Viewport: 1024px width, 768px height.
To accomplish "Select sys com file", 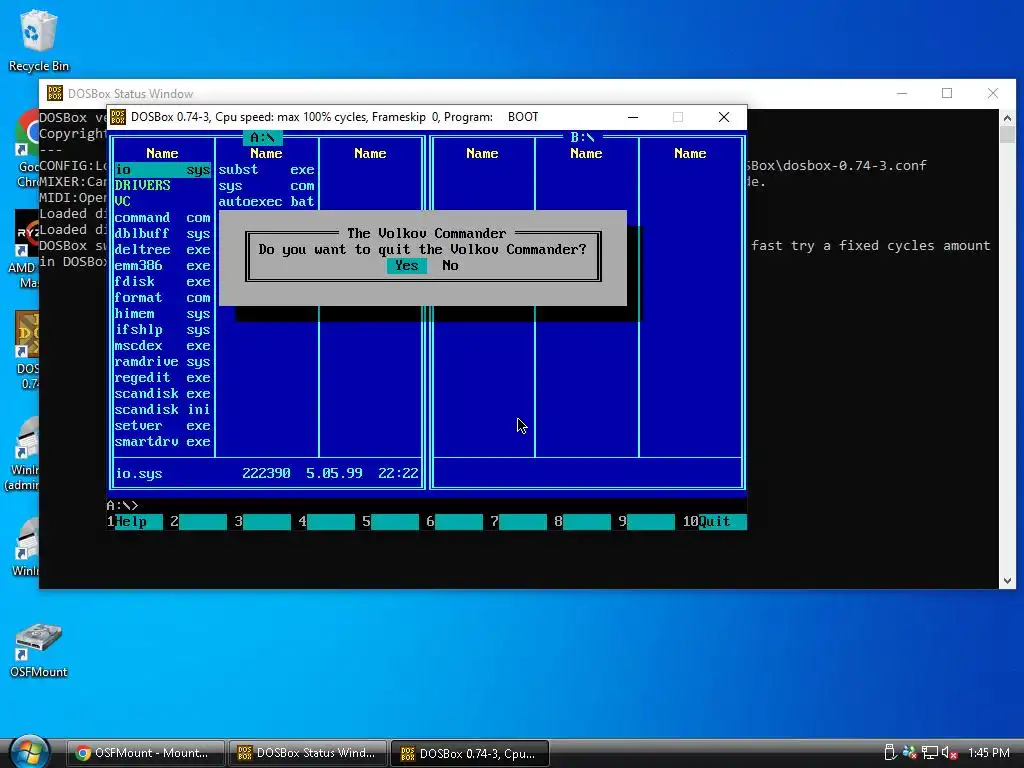I will (266, 185).
